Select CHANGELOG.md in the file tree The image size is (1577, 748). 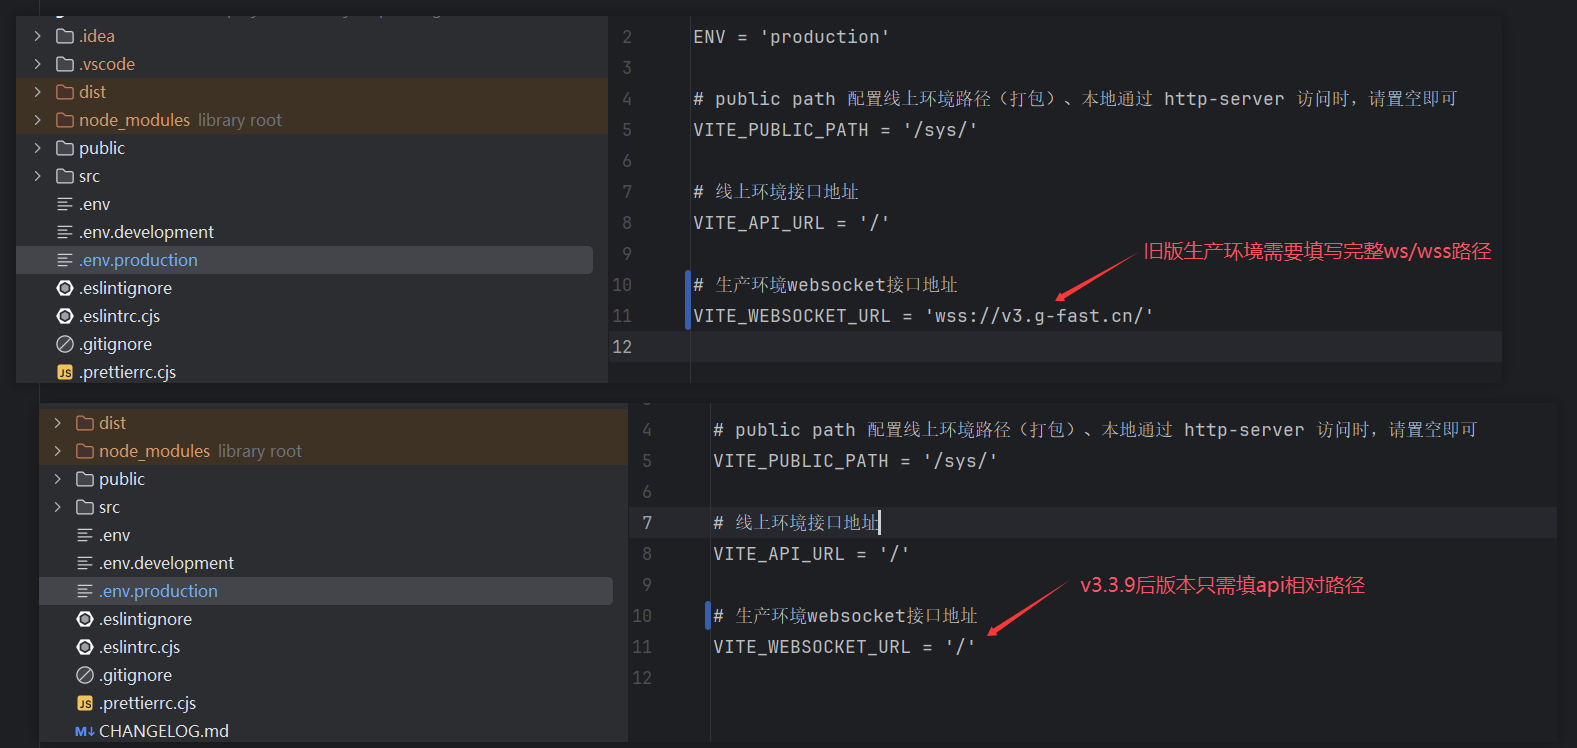[x=163, y=731]
